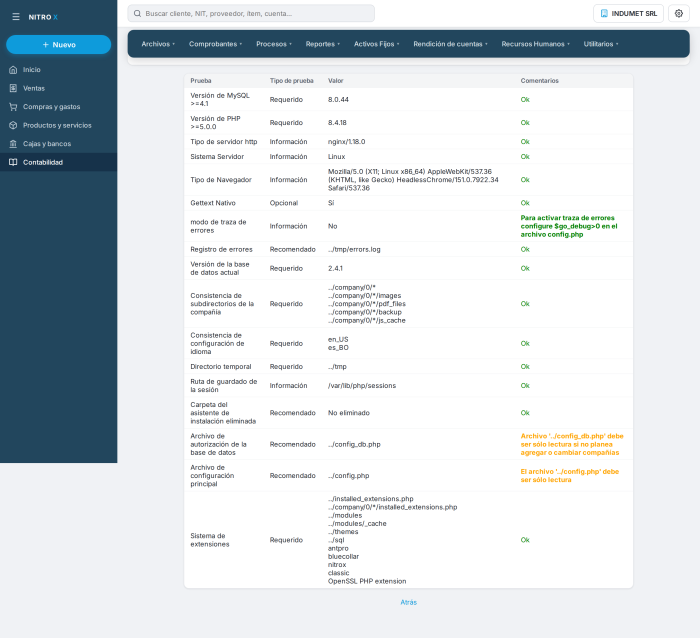Open Ventas in the sidebar

[58, 88]
